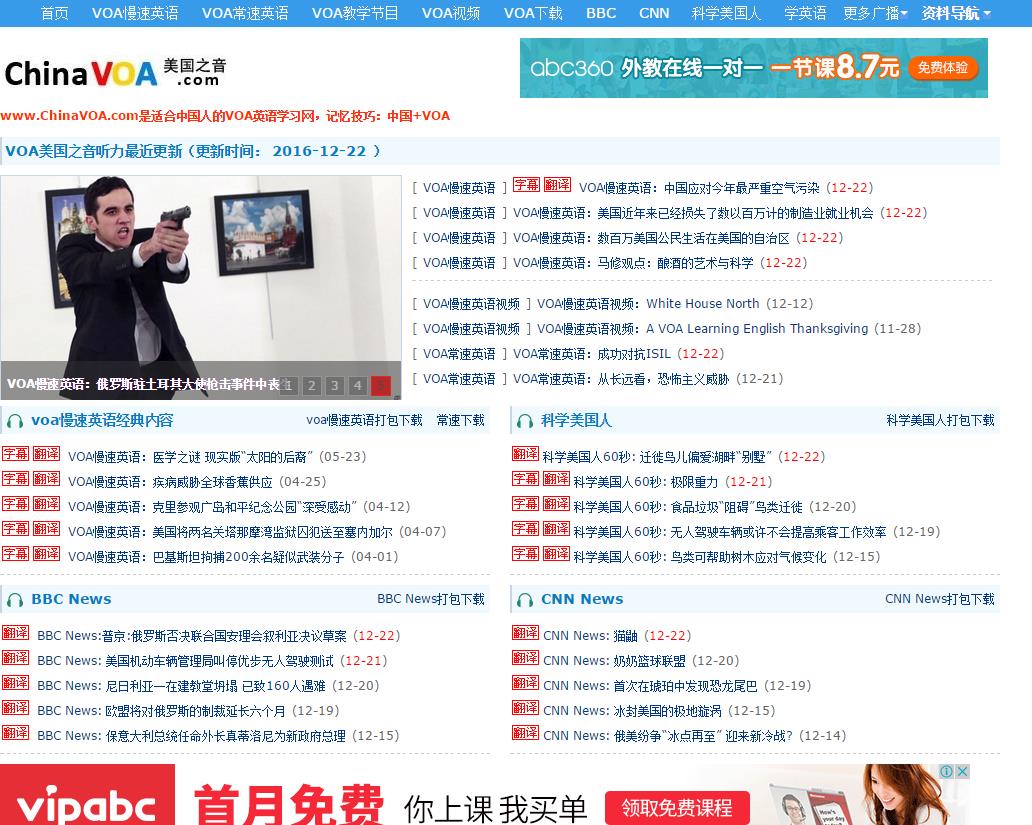Click 翻译 badge for 巴基斯坦拘捕200余名 article
Image resolution: width=1032 pixels, height=825 pixels.
pyautogui.click(x=47, y=554)
